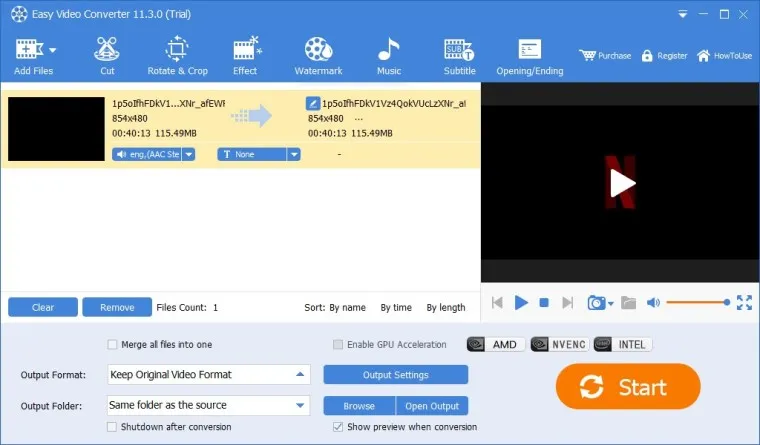The height and width of the screenshot is (445, 760).
Task: Mute audio with the speaker icon
Action: point(653,303)
